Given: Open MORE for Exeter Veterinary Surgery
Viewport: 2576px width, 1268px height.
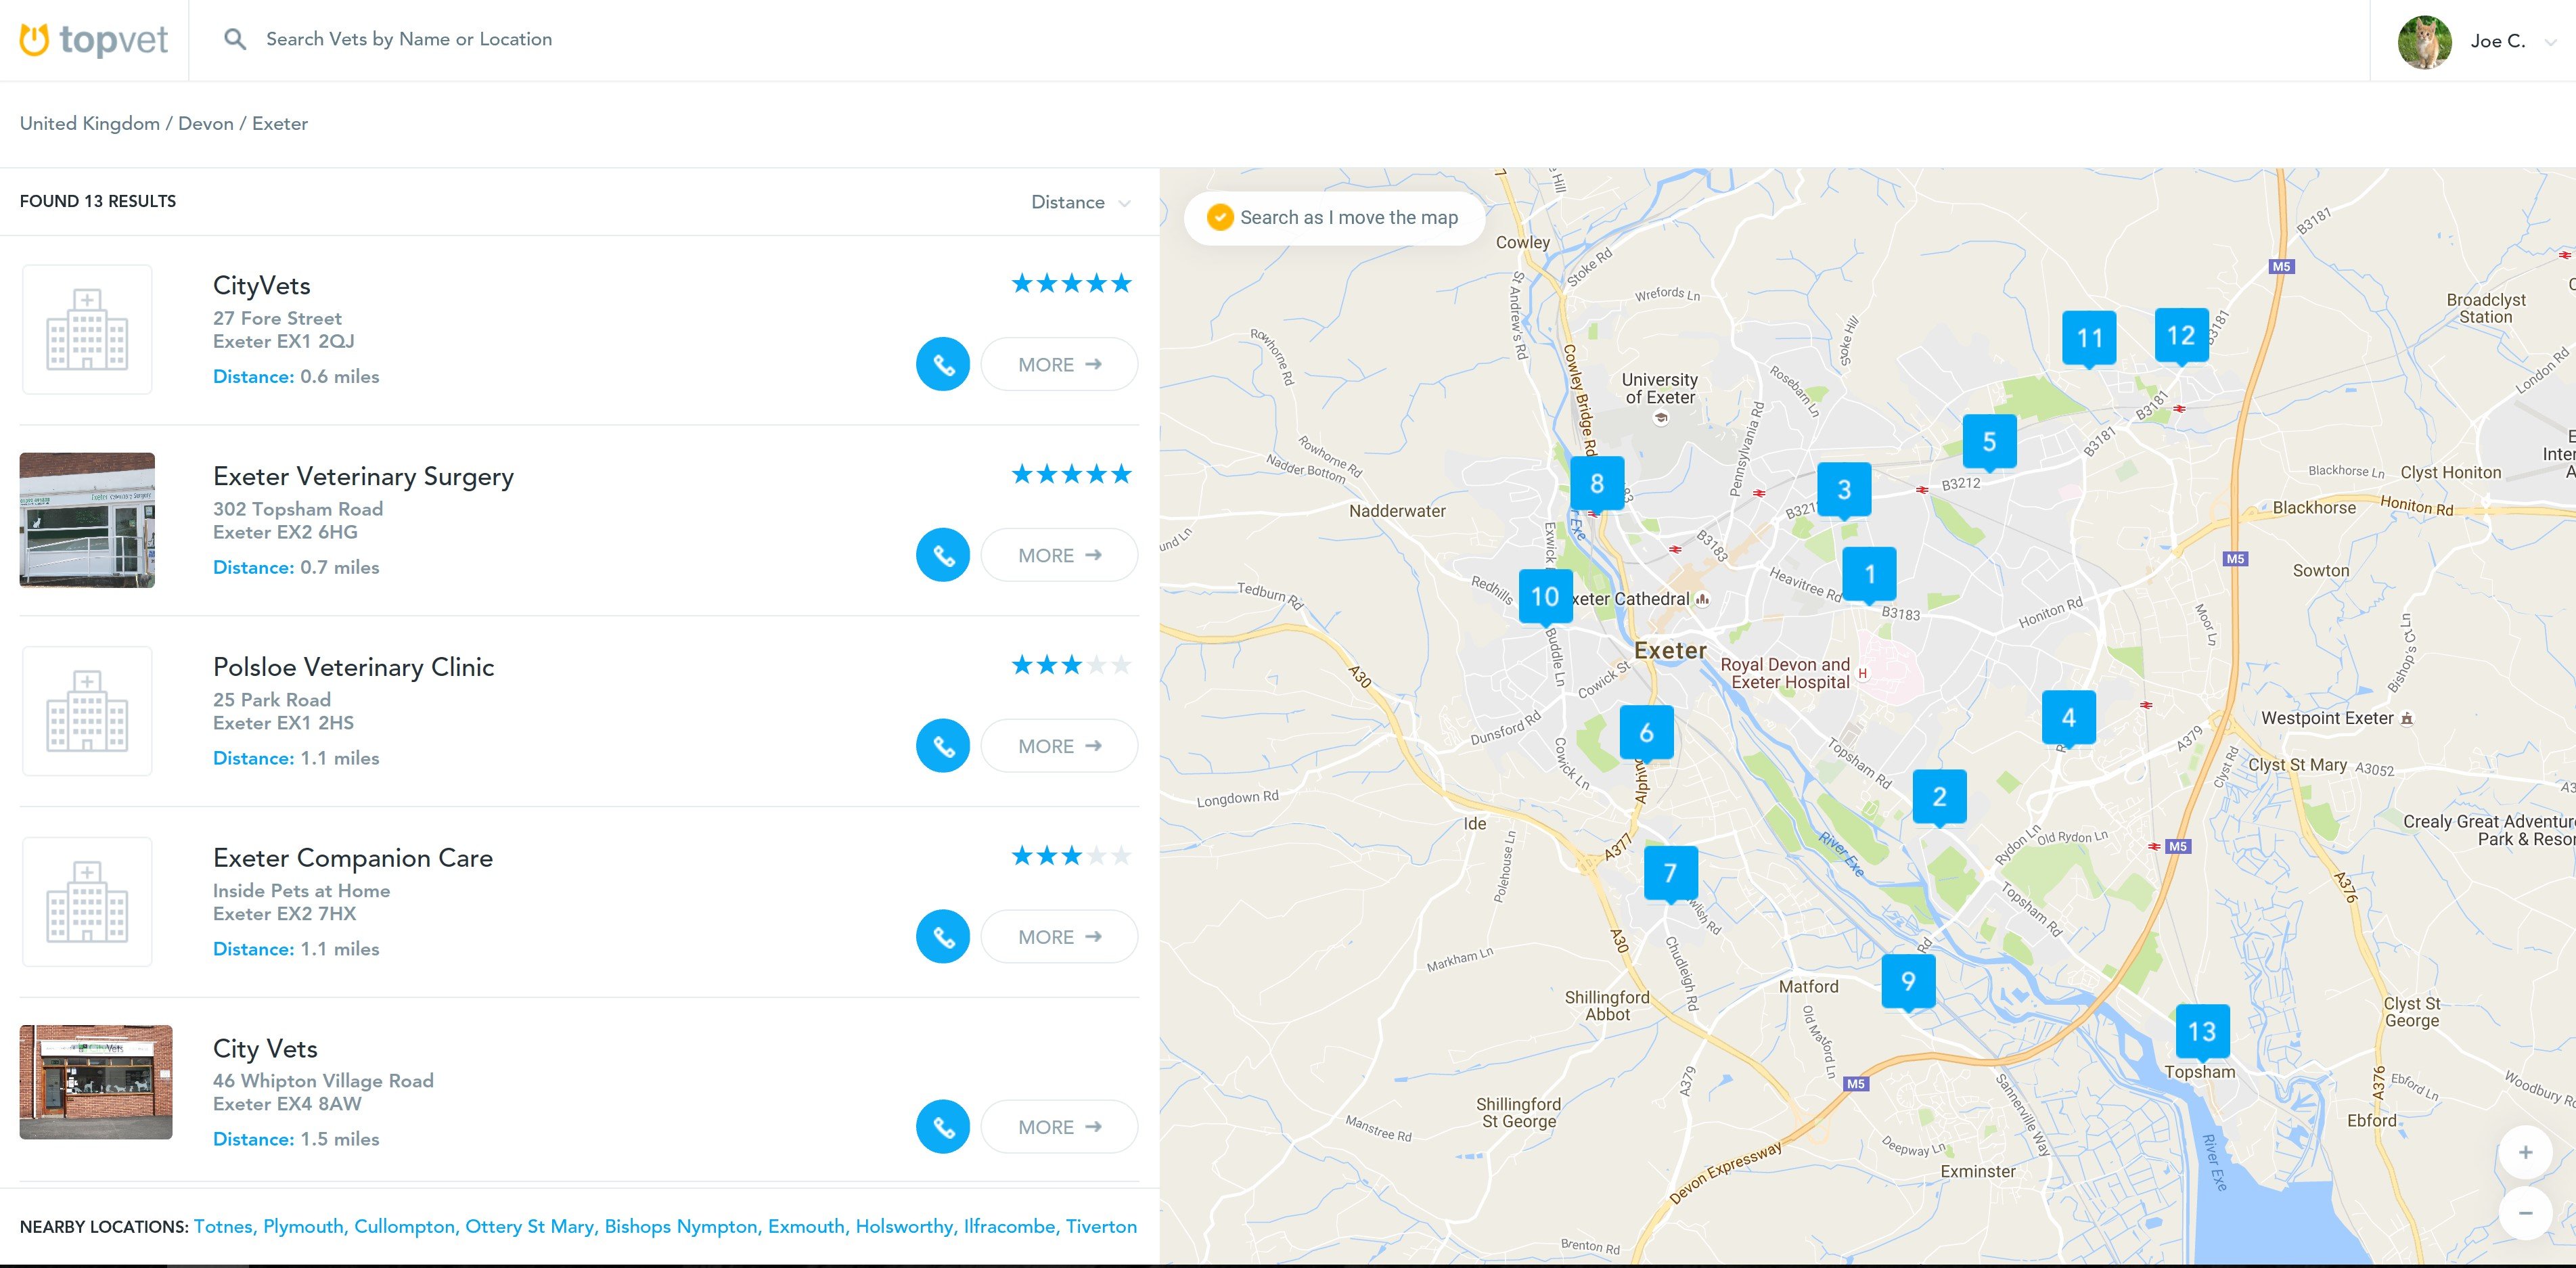Looking at the screenshot, I should click(1059, 555).
